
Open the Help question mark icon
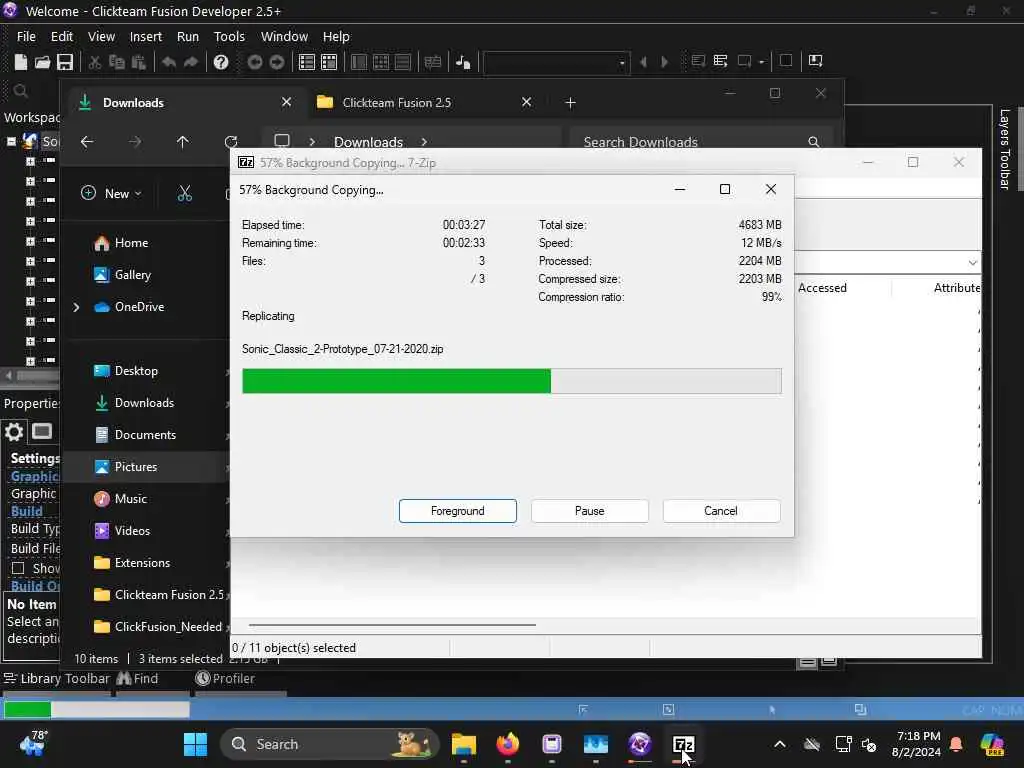tap(221, 61)
